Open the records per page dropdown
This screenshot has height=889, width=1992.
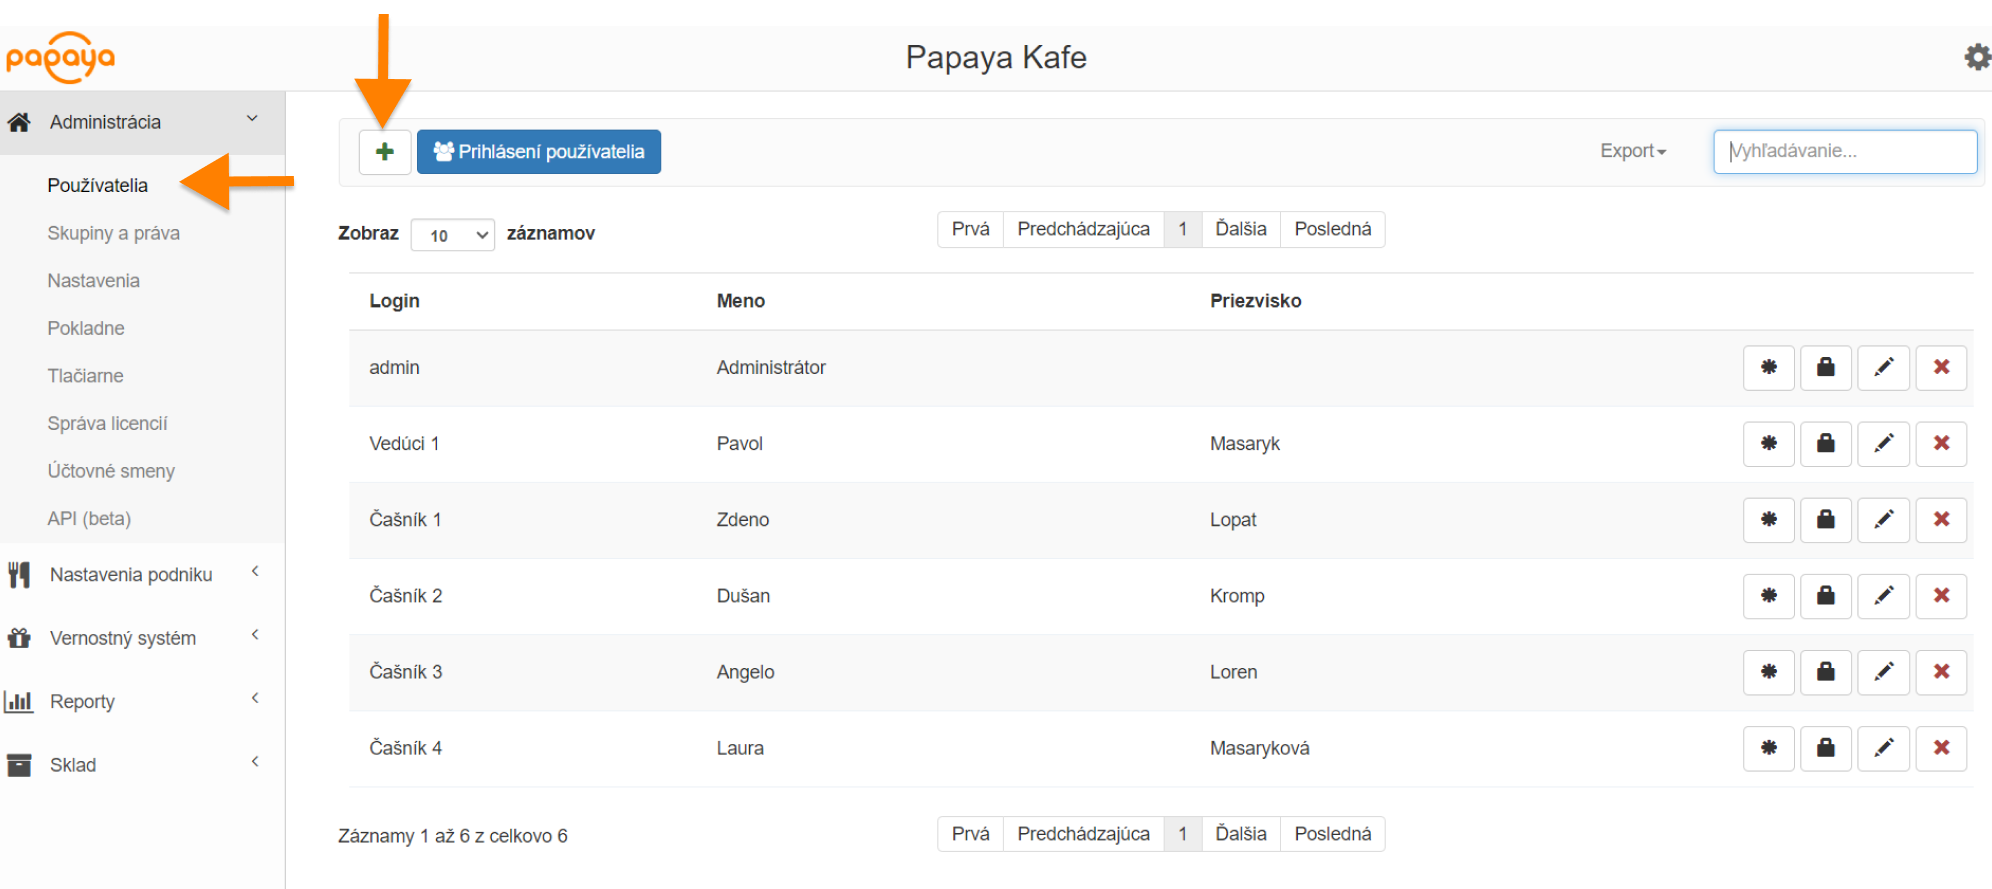point(453,235)
